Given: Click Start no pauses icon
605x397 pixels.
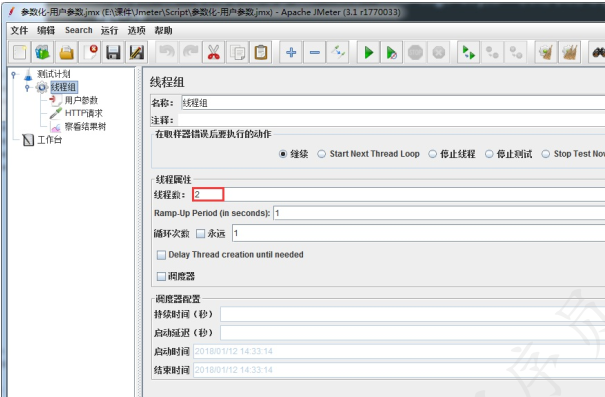Looking at the screenshot, I should click(x=392, y=52).
